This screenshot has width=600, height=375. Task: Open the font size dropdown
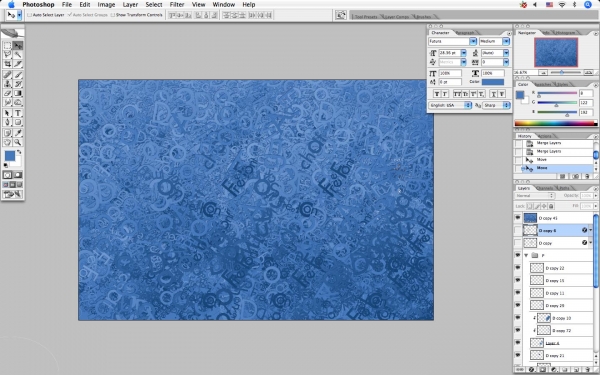point(463,53)
